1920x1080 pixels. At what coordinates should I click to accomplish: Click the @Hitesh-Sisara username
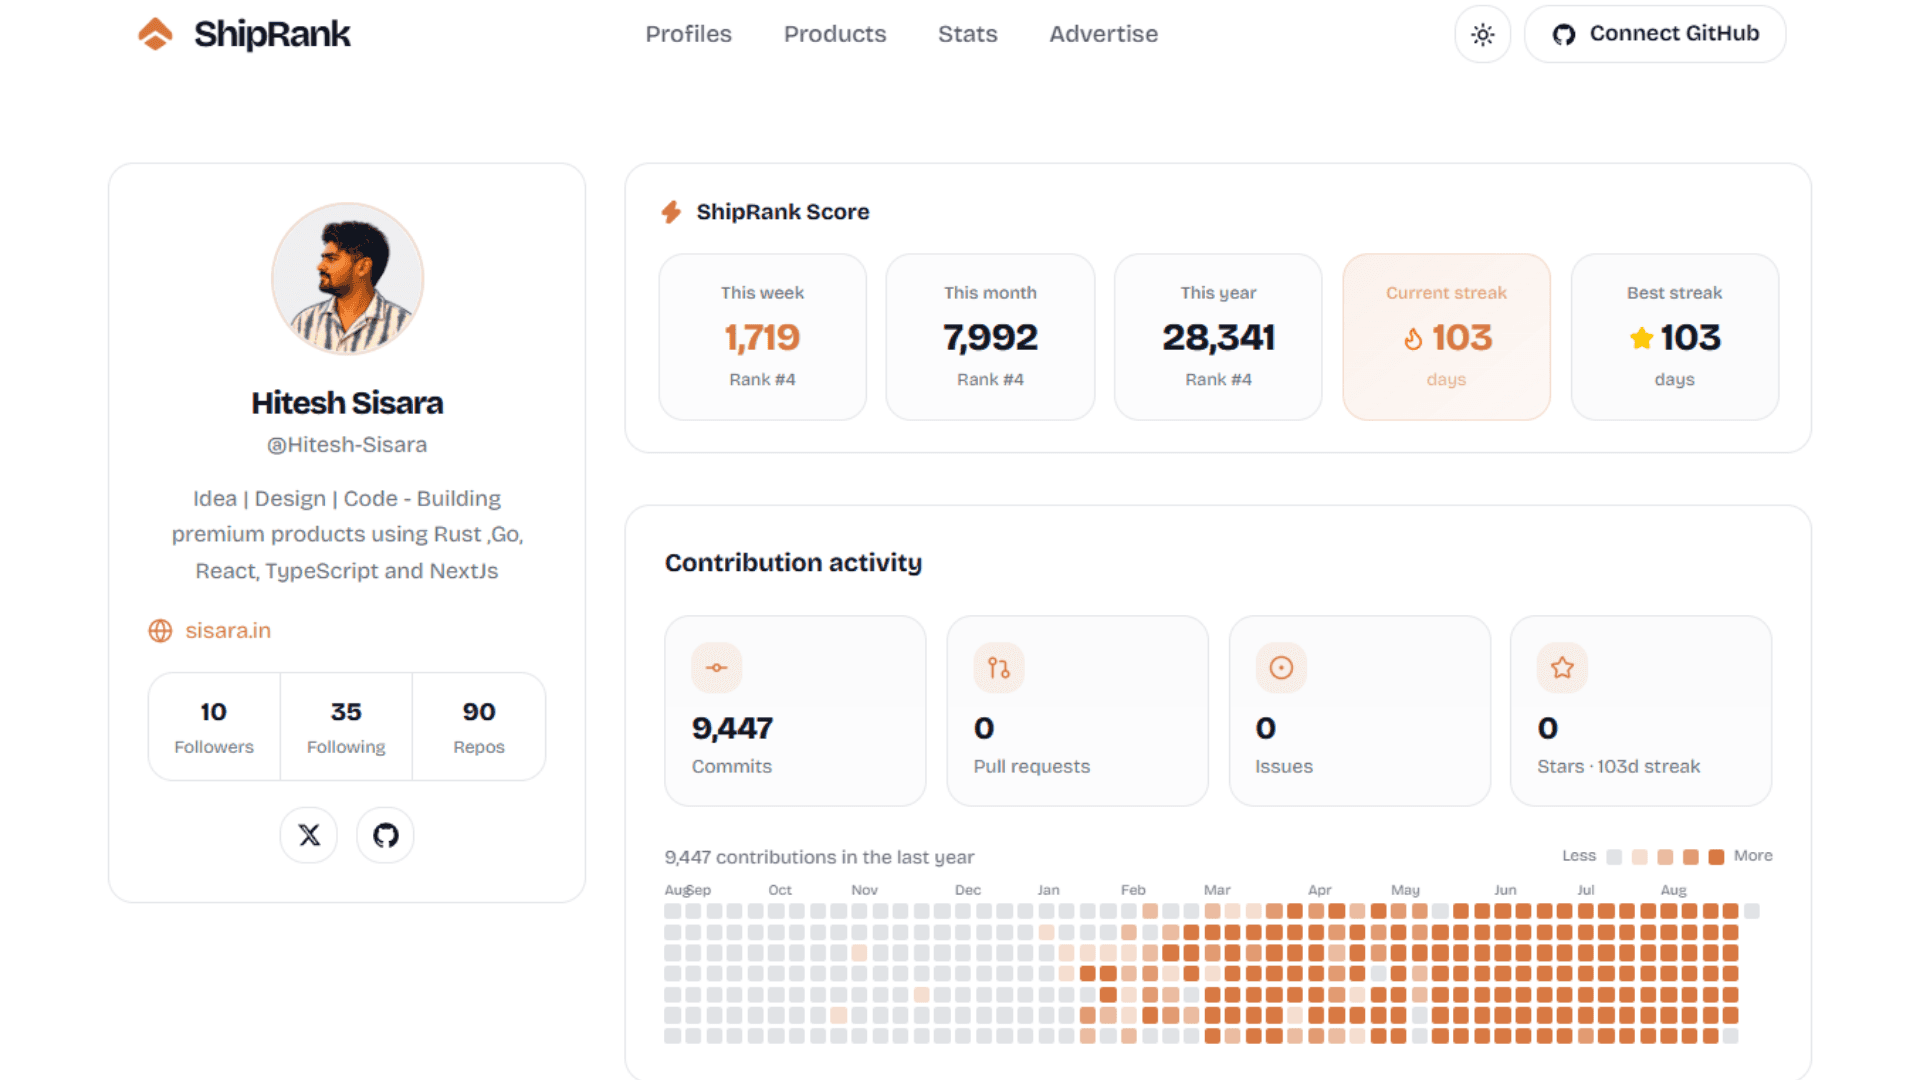347,445
